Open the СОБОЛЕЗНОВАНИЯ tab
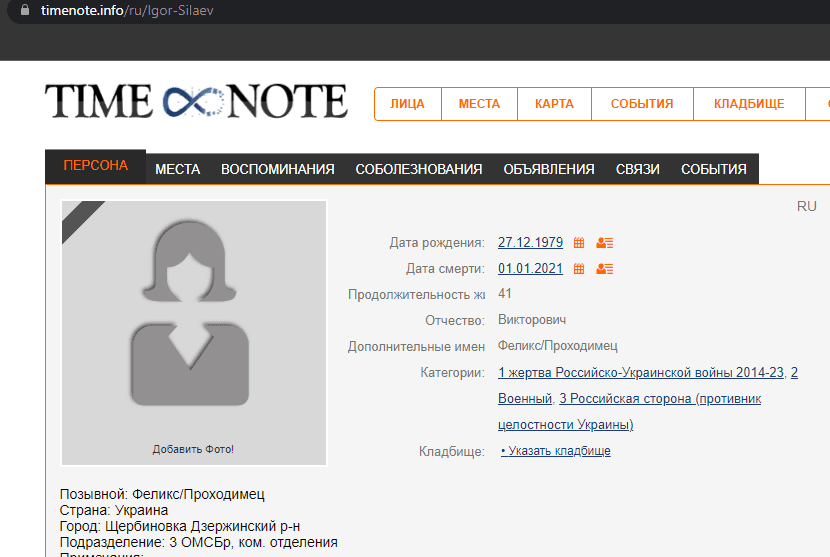830x557 pixels. coord(419,169)
